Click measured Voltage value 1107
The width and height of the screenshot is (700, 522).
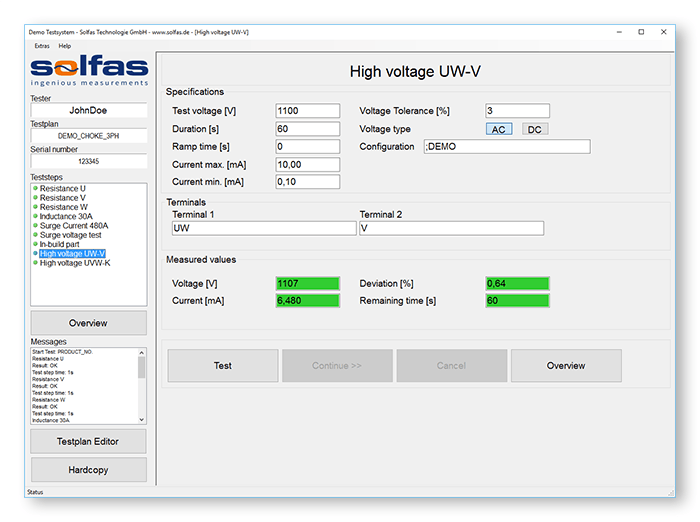coord(308,284)
